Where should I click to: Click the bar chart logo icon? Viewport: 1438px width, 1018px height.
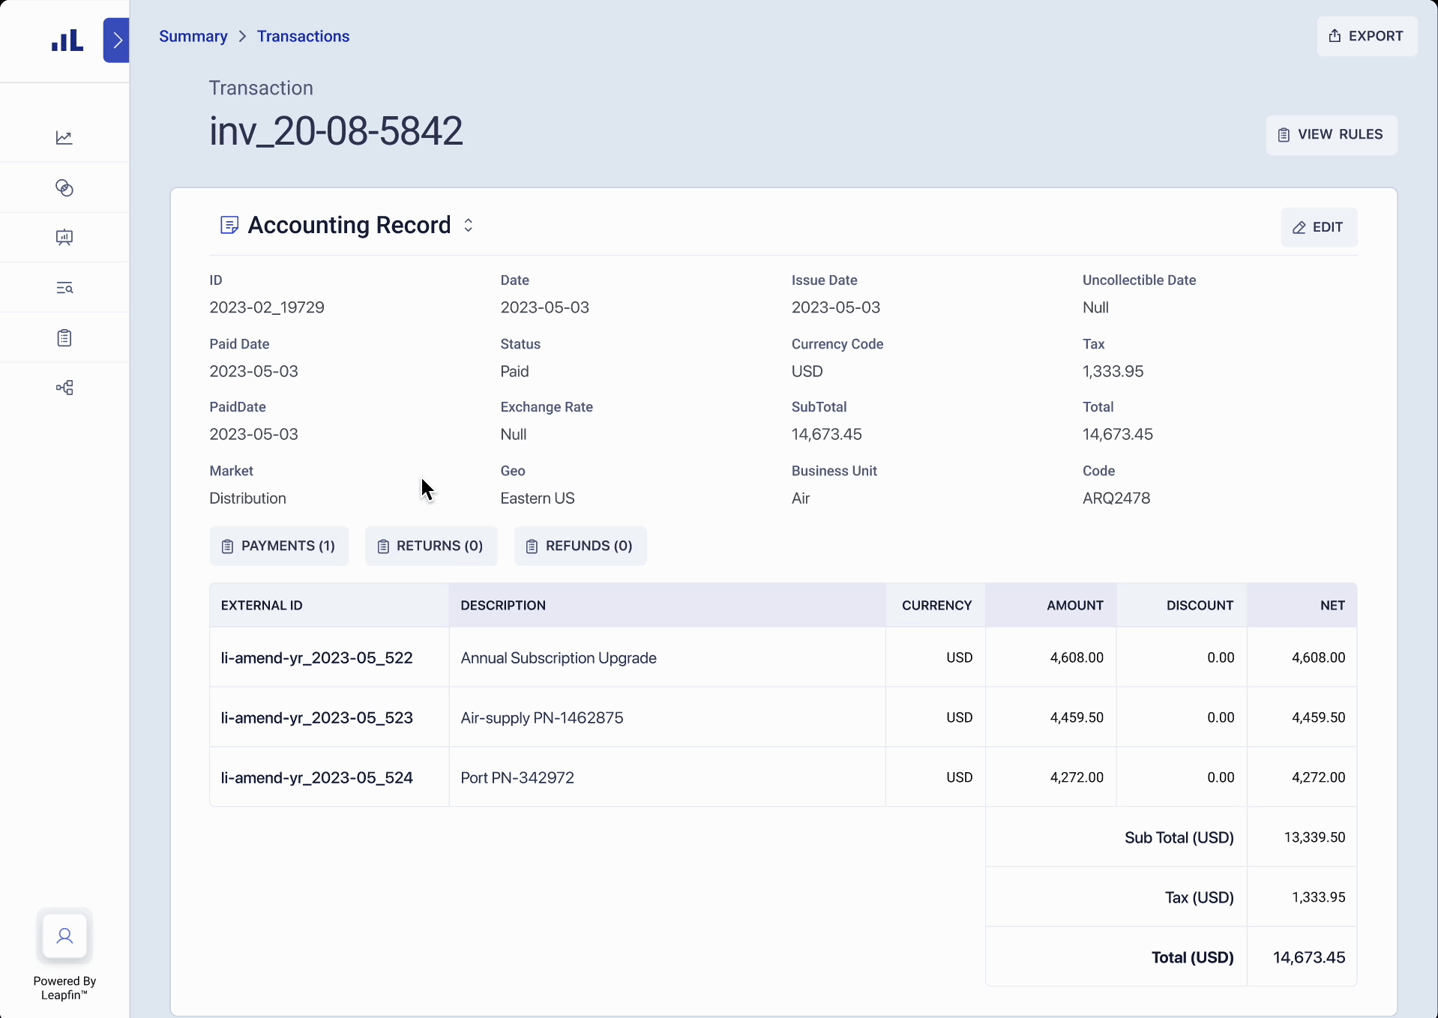coord(67,40)
